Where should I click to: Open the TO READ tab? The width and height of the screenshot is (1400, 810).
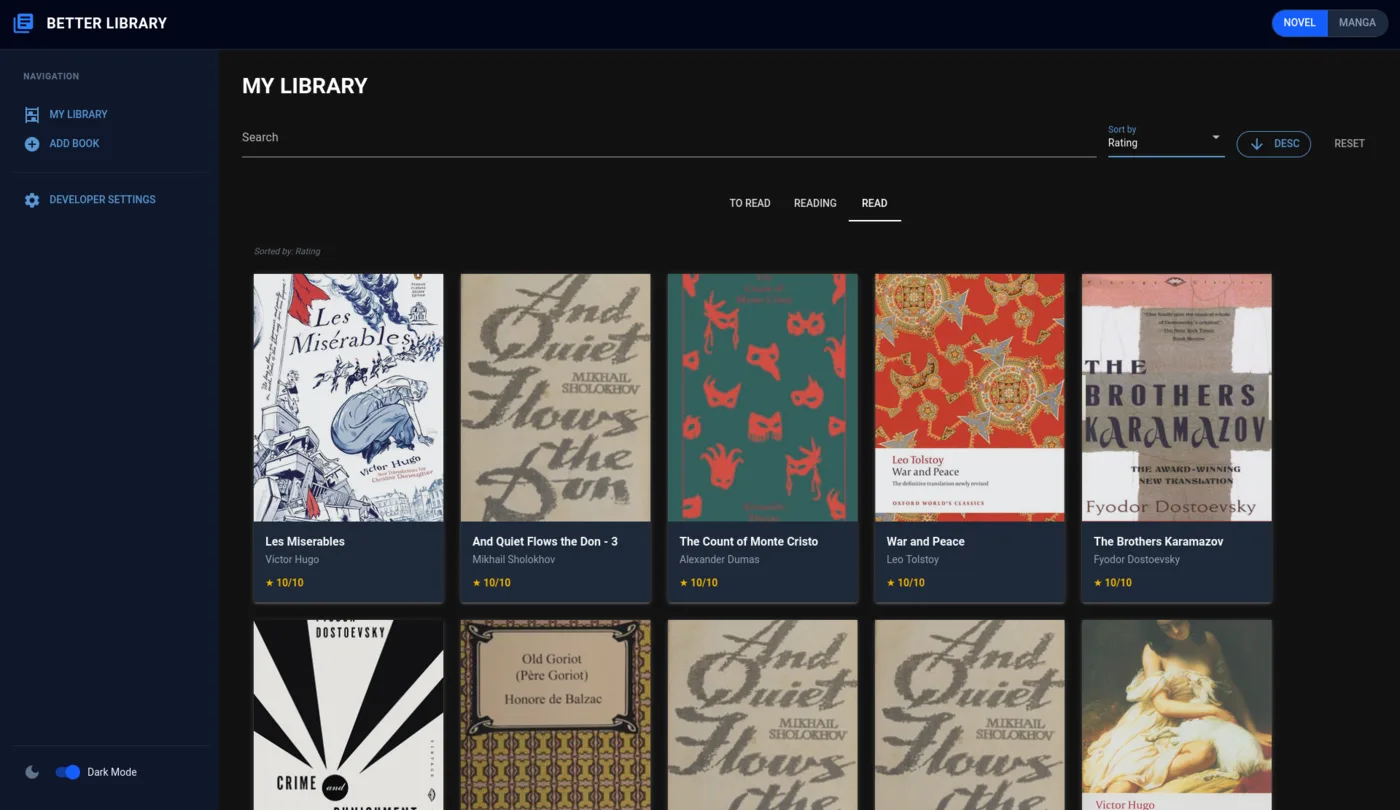click(750, 203)
